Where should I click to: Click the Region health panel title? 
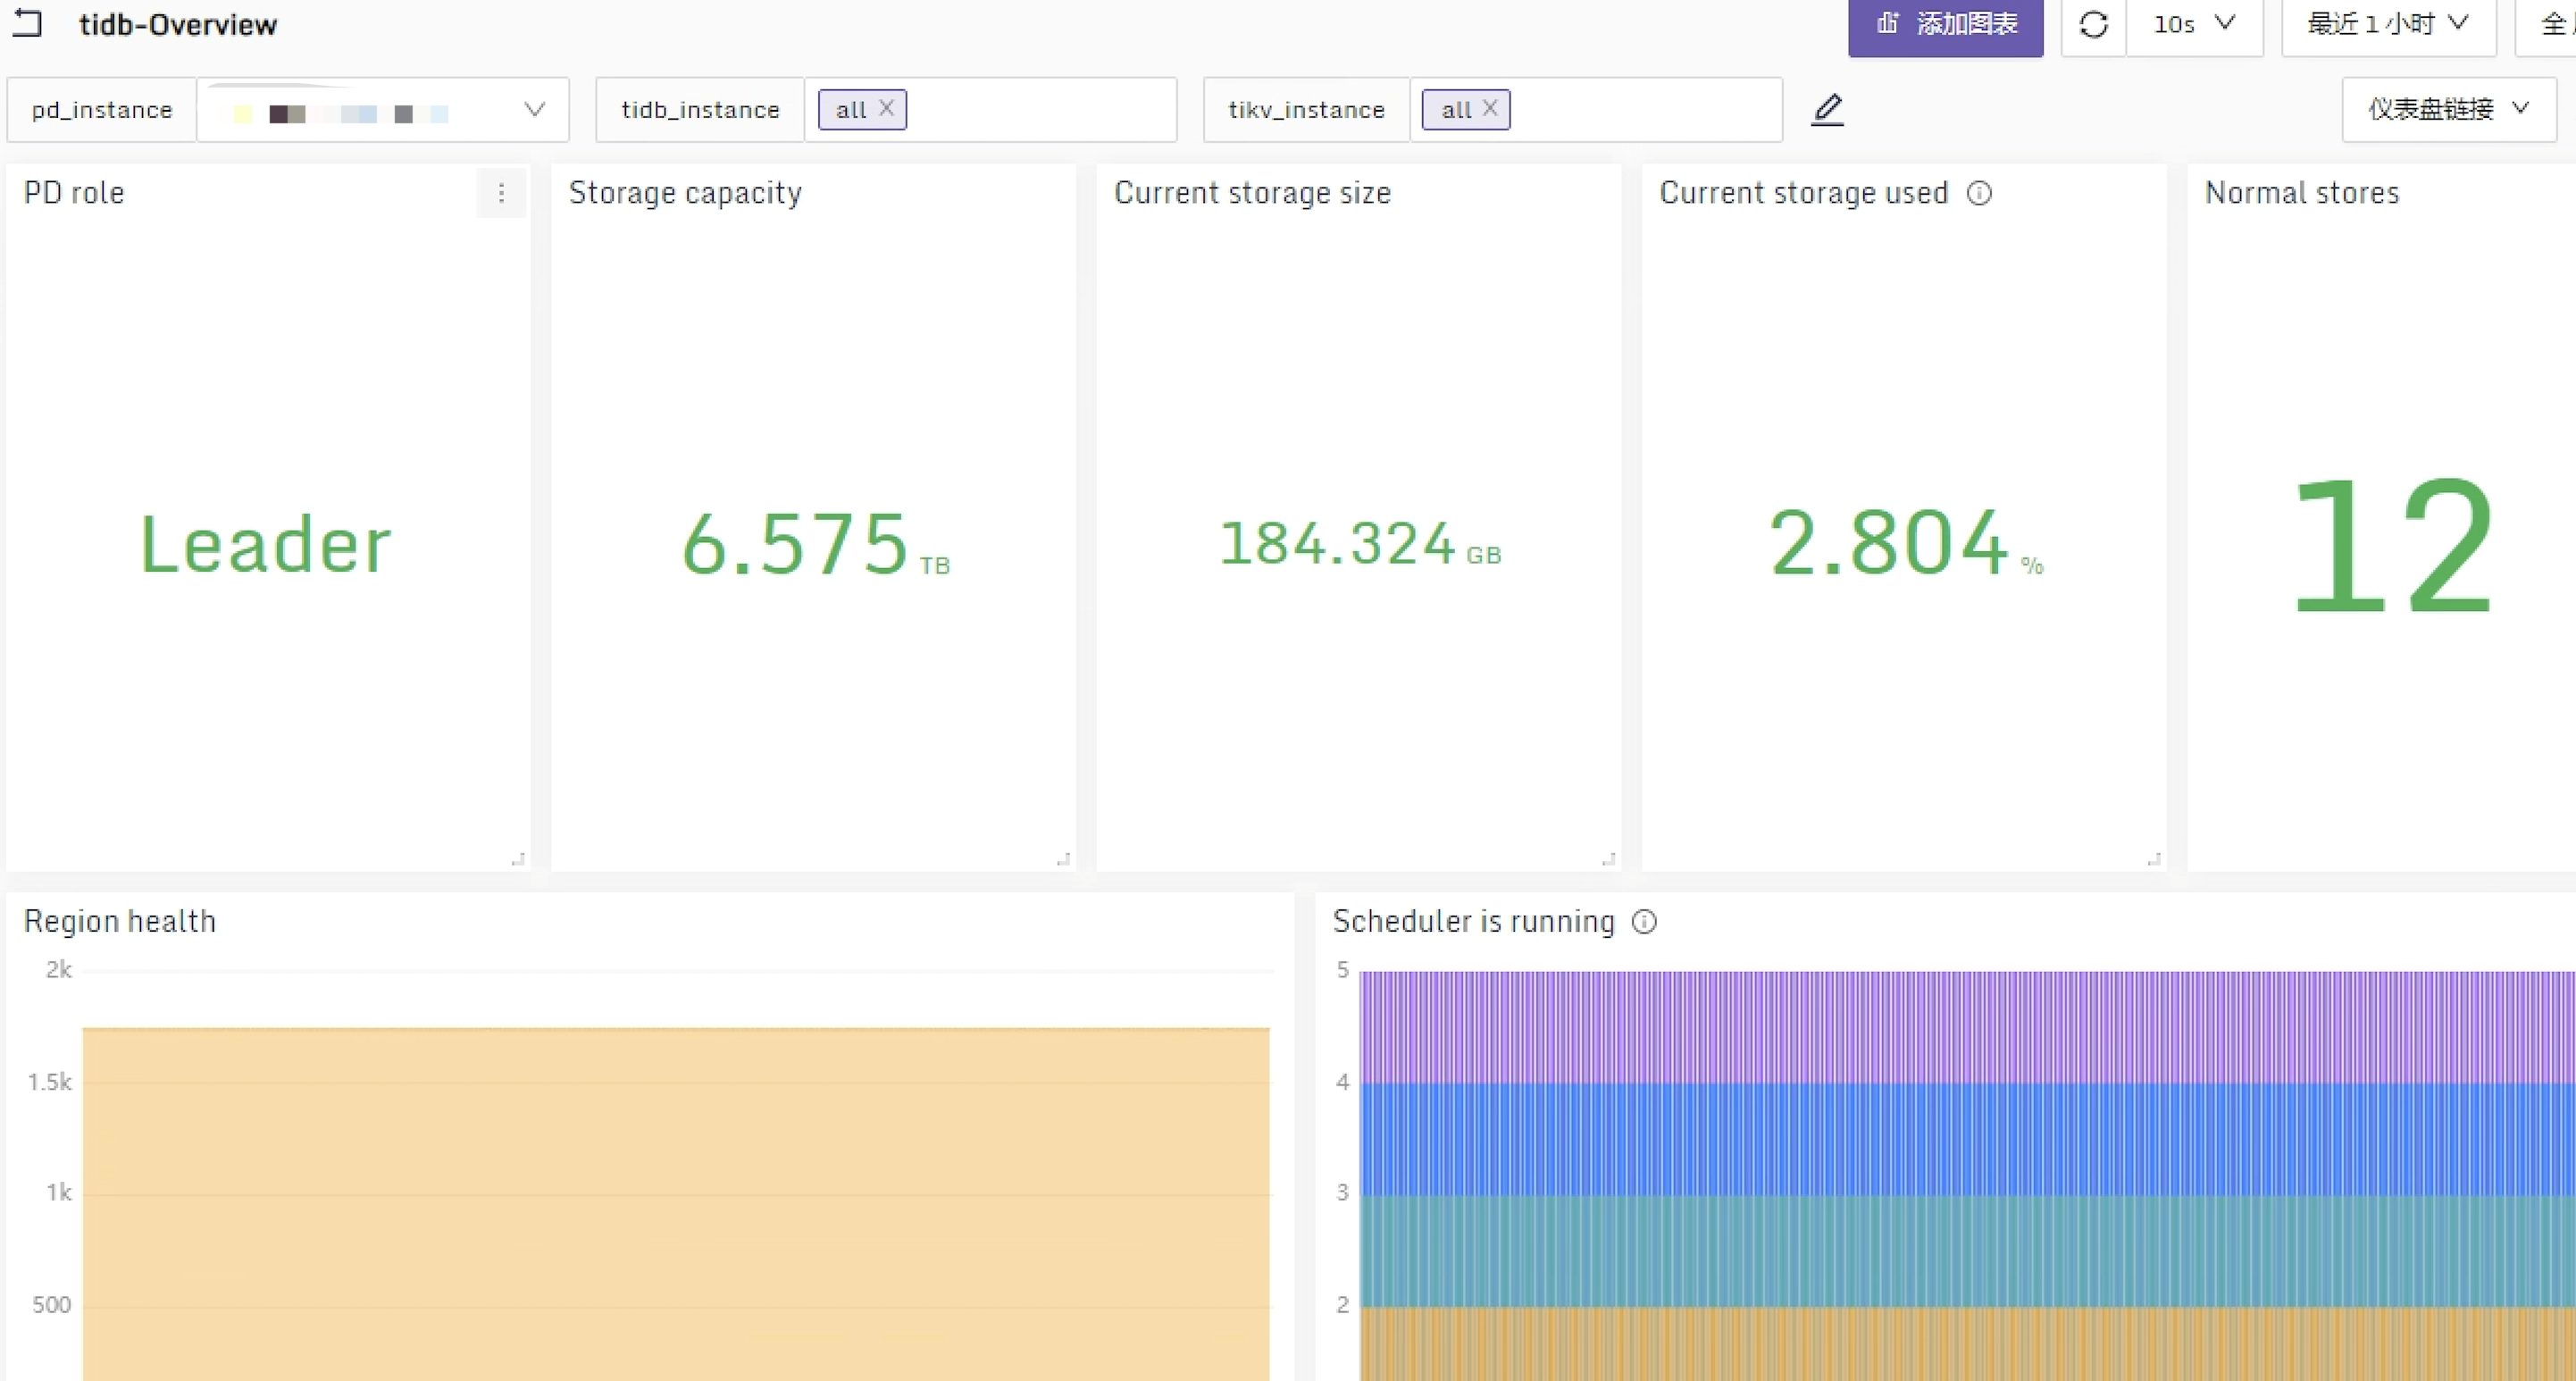pos(120,921)
